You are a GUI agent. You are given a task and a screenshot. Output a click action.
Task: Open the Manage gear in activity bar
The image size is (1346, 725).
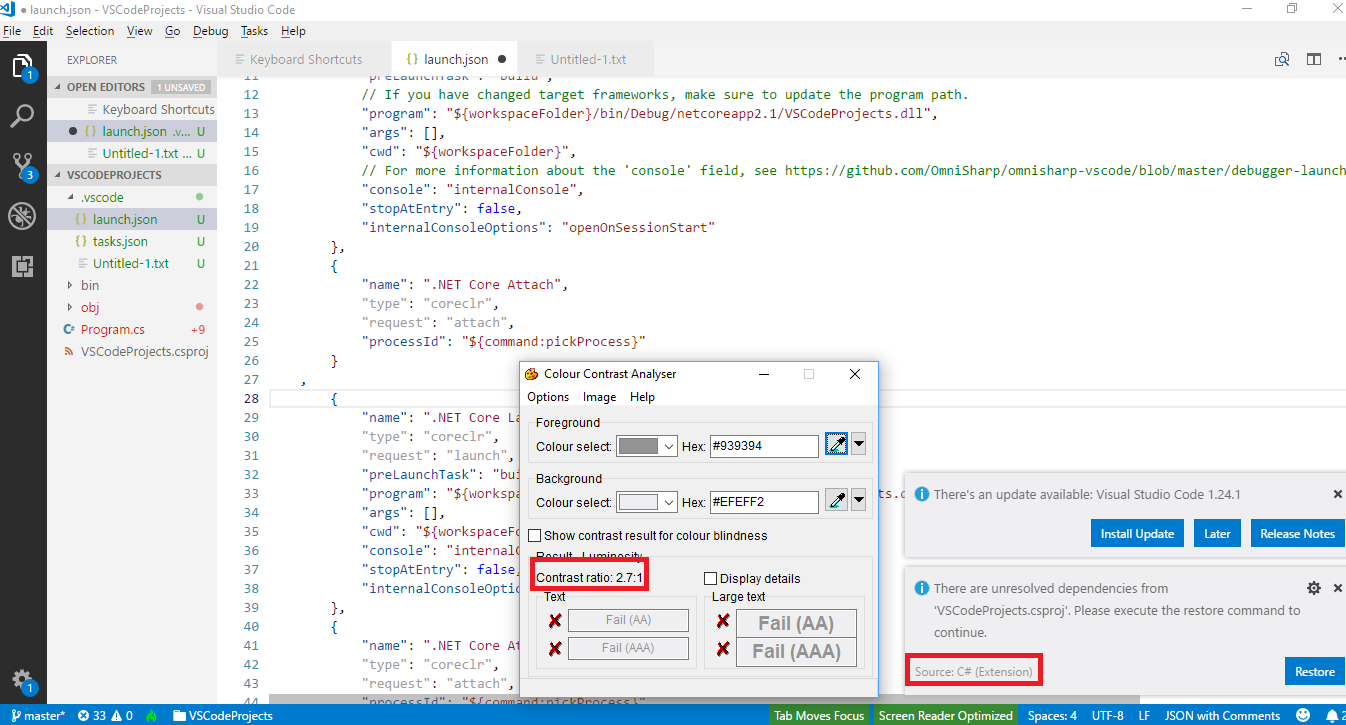coord(22,680)
